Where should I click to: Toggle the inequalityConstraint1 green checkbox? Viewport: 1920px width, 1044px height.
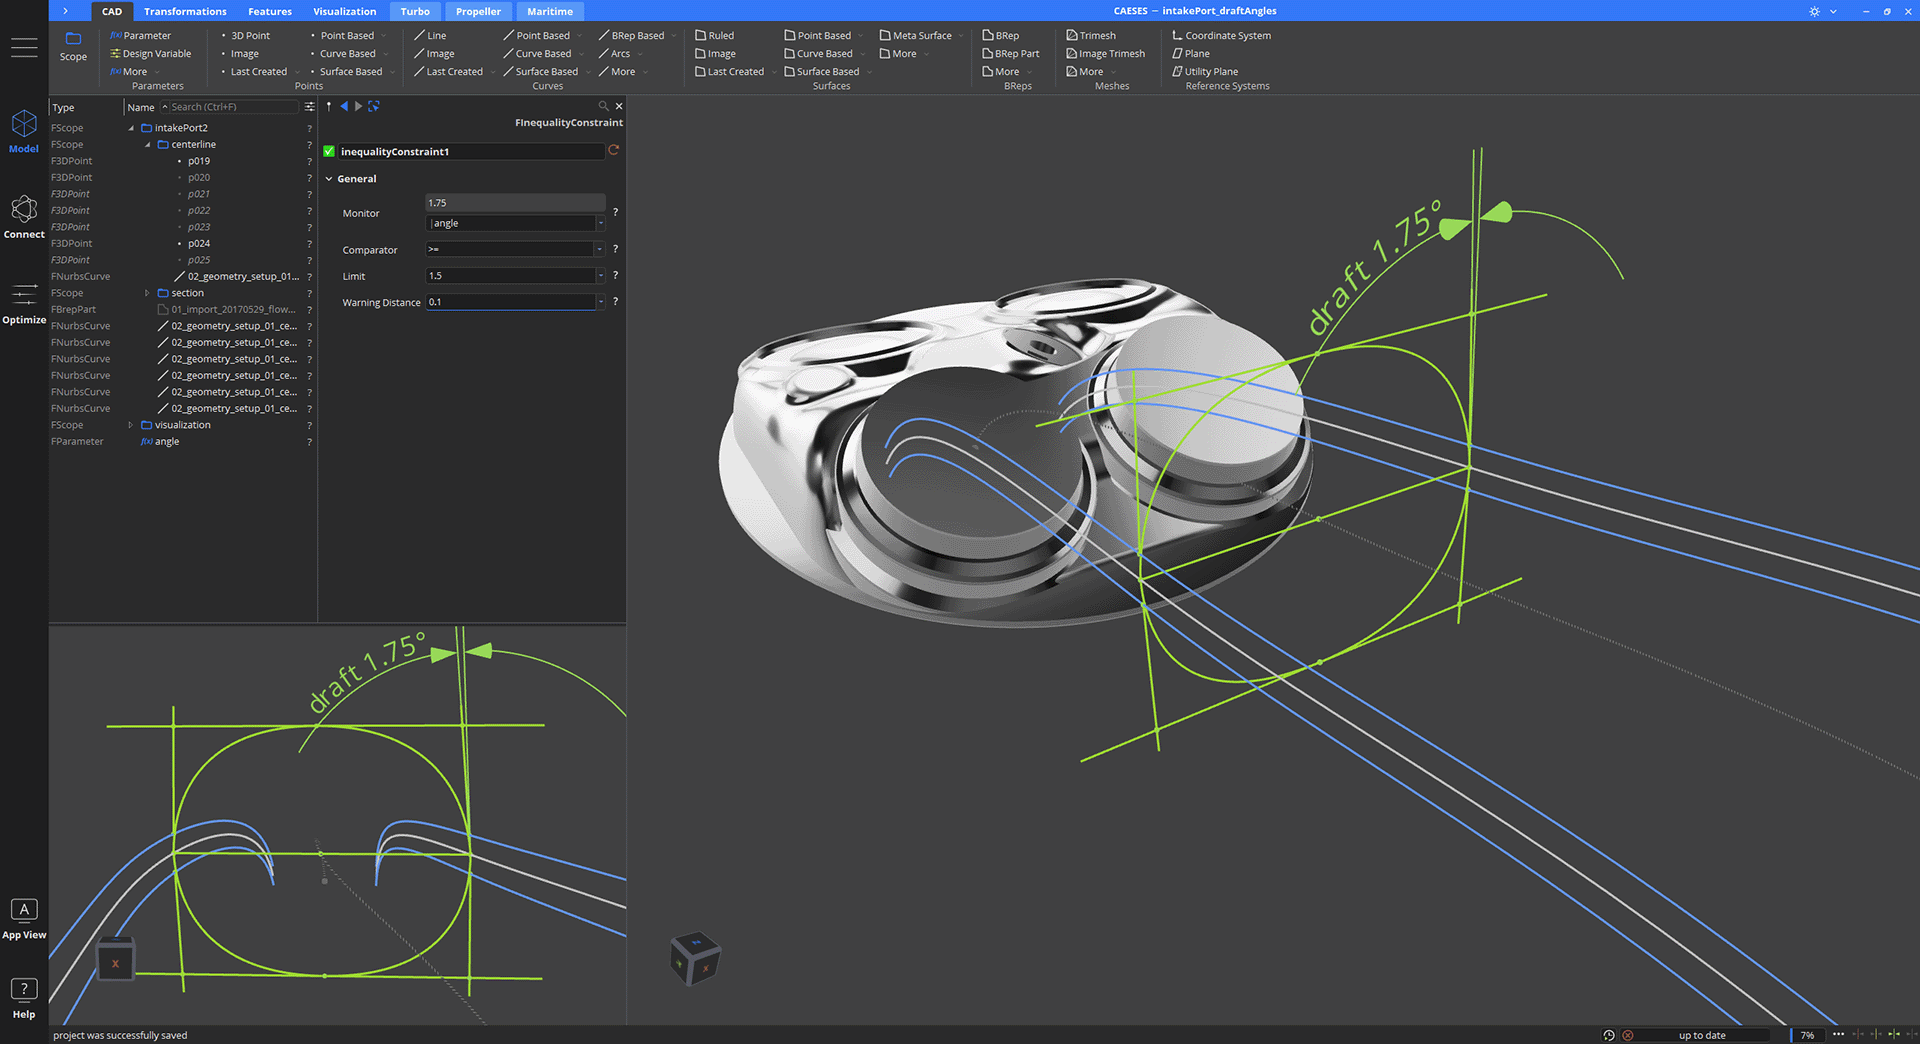click(x=329, y=152)
